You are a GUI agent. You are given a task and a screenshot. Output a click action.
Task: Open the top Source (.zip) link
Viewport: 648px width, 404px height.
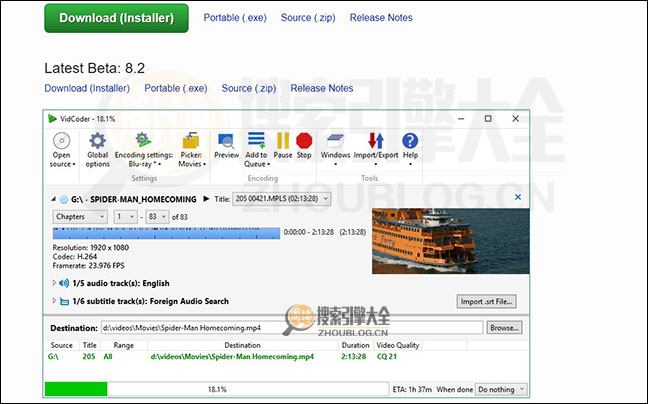tap(308, 18)
